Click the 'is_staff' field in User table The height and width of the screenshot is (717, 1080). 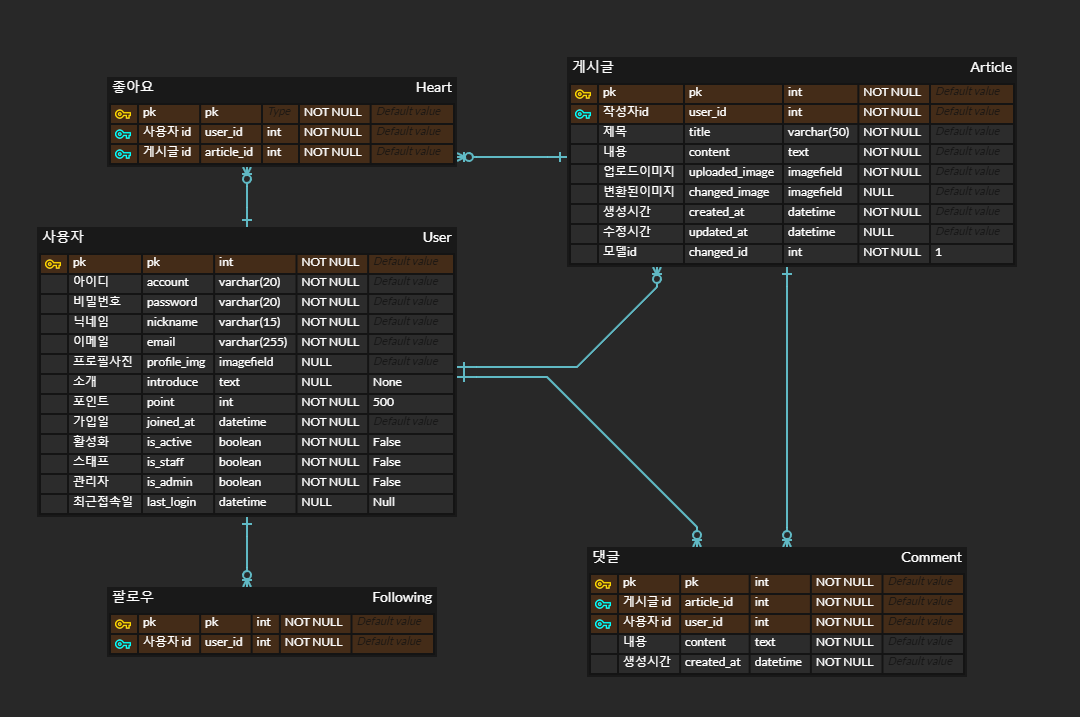(178, 462)
